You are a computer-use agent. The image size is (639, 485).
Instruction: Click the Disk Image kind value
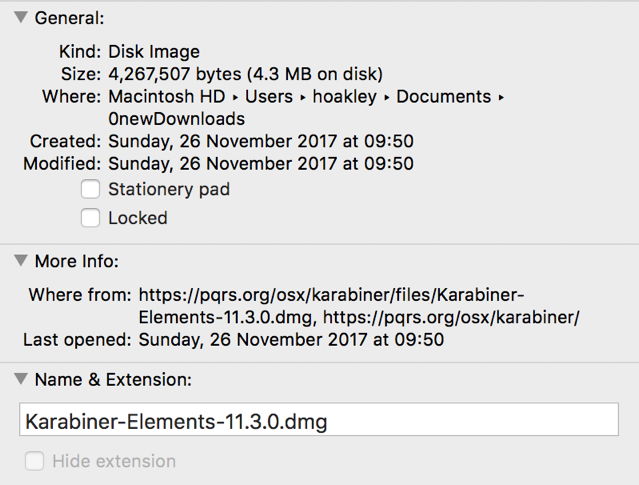click(154, 52)
